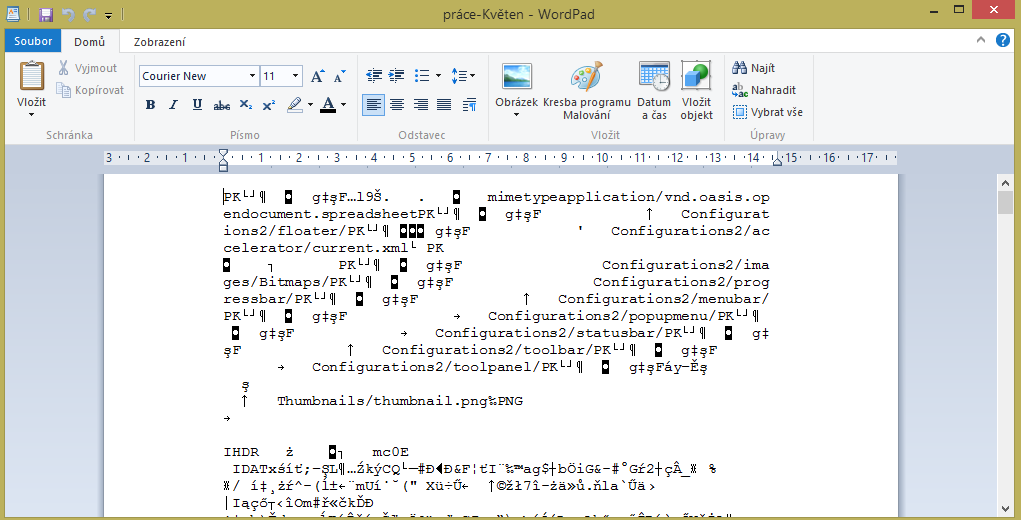Click the Undo arrow in title bar
The width and height of the screenshot is (1021, 520).
(68, 14)
